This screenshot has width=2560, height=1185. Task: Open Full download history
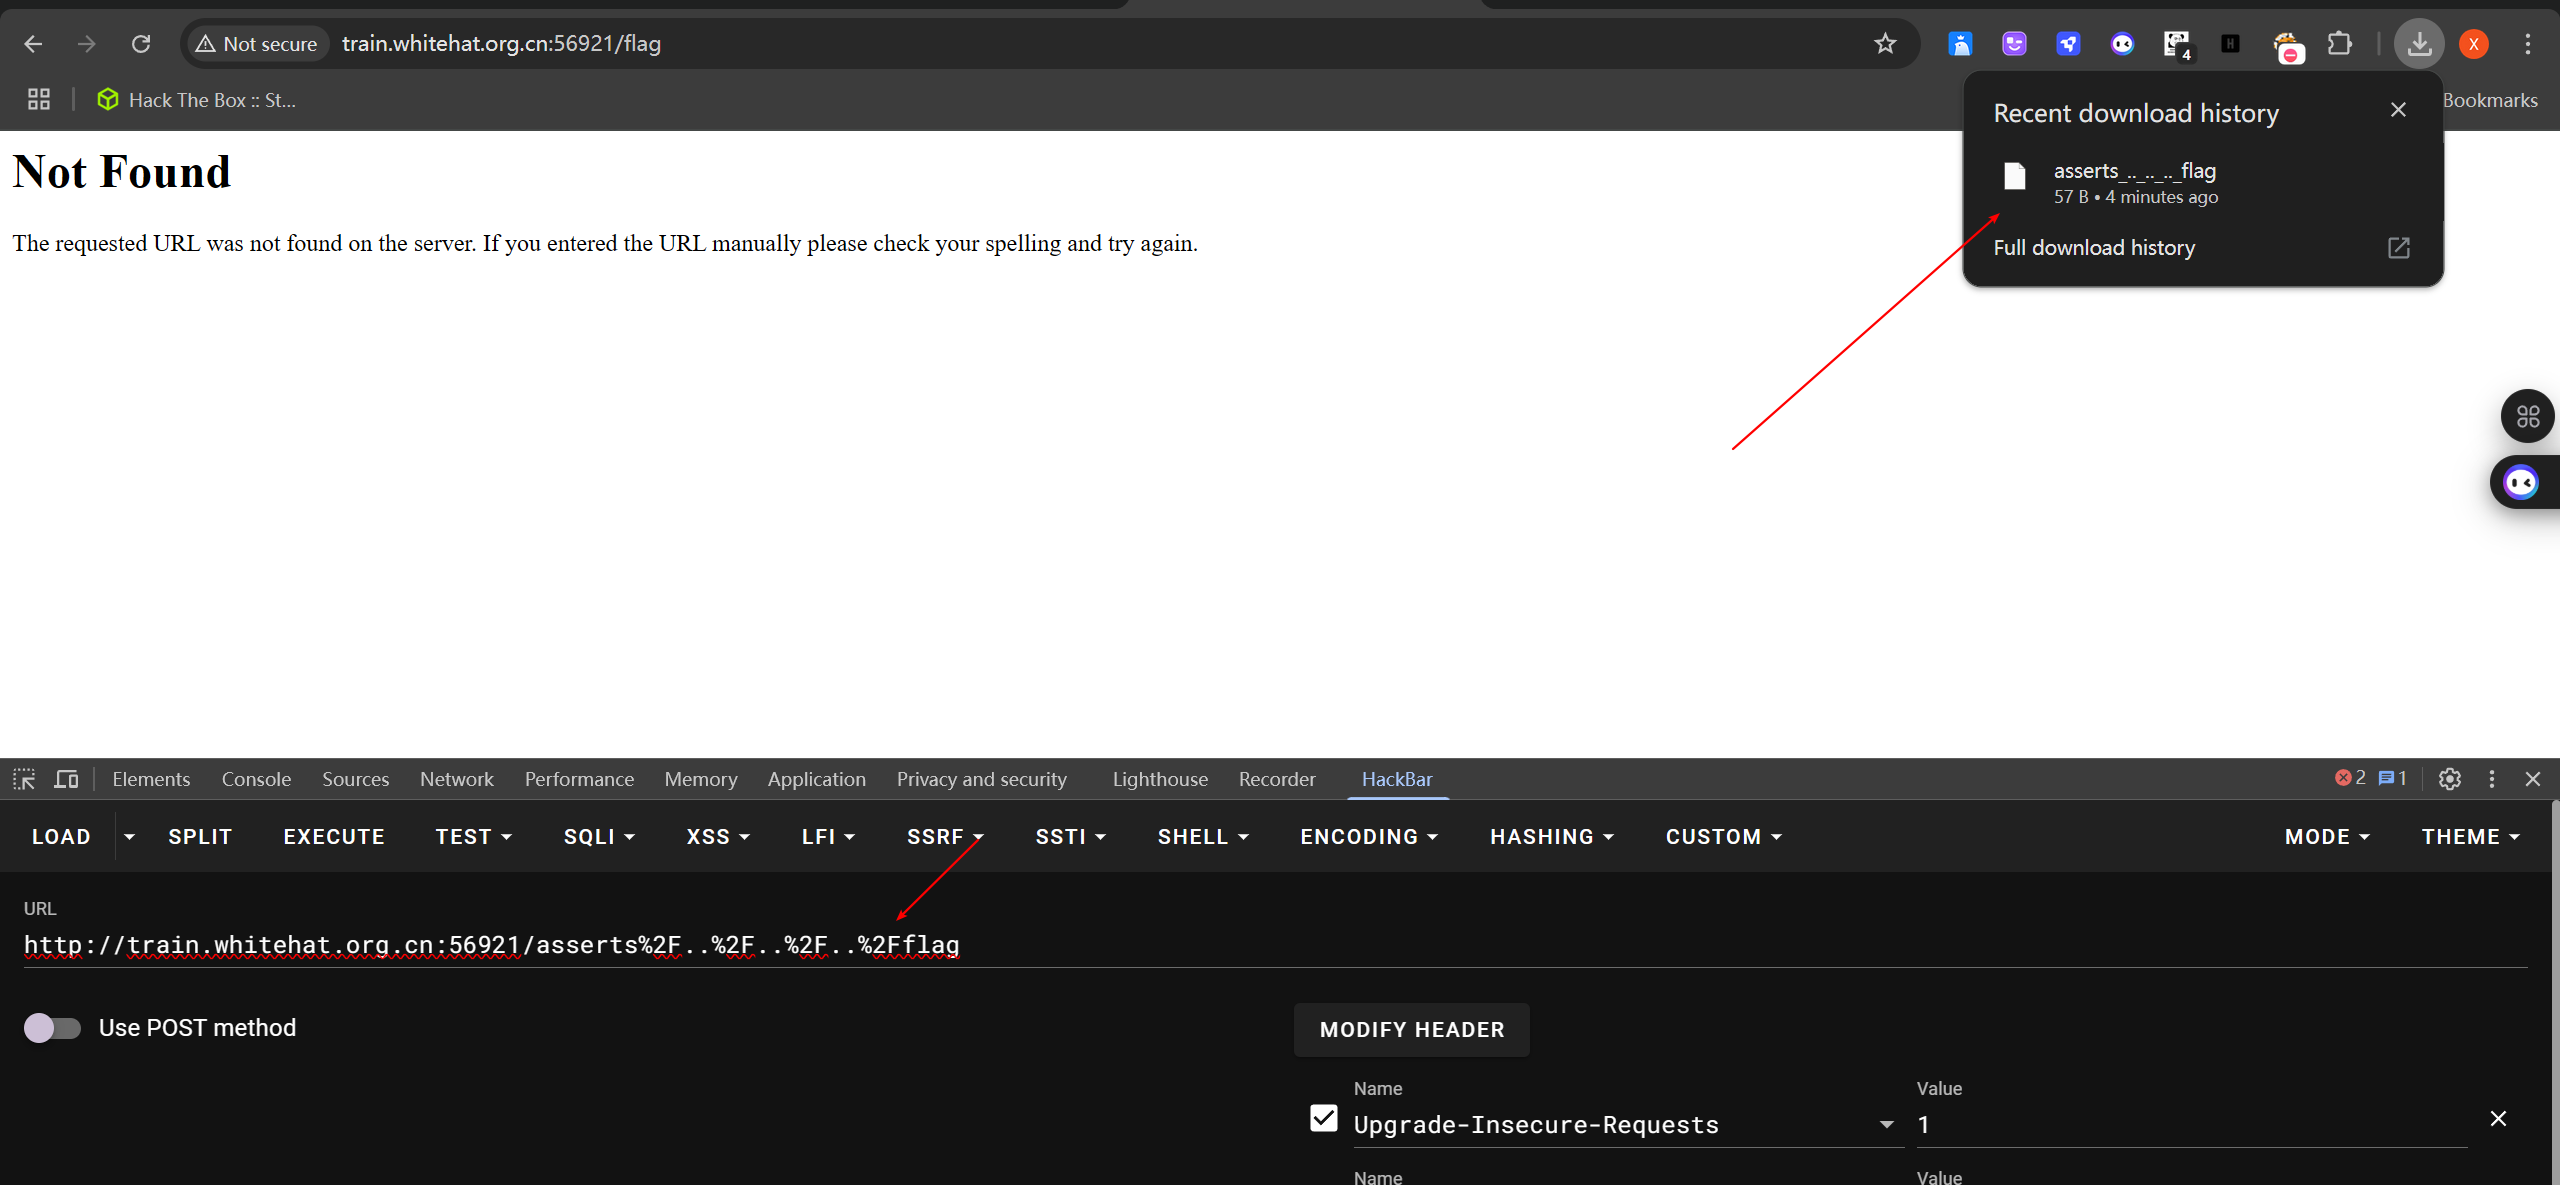[2094, 248]
